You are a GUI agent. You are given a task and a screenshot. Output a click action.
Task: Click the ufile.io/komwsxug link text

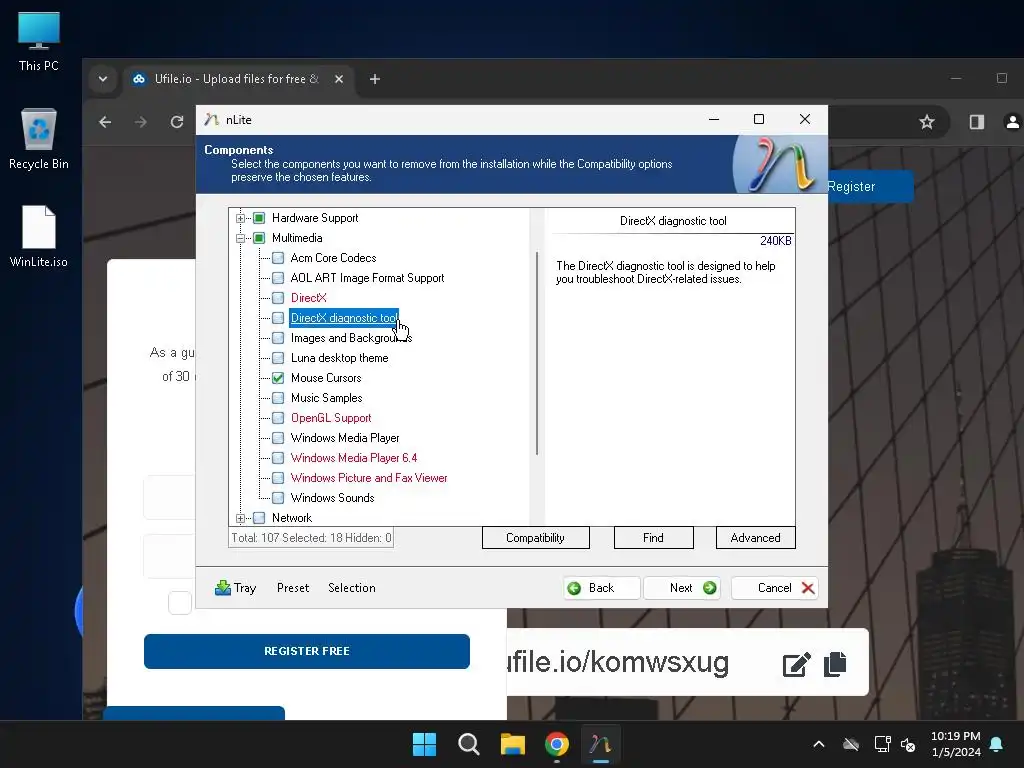618,662
